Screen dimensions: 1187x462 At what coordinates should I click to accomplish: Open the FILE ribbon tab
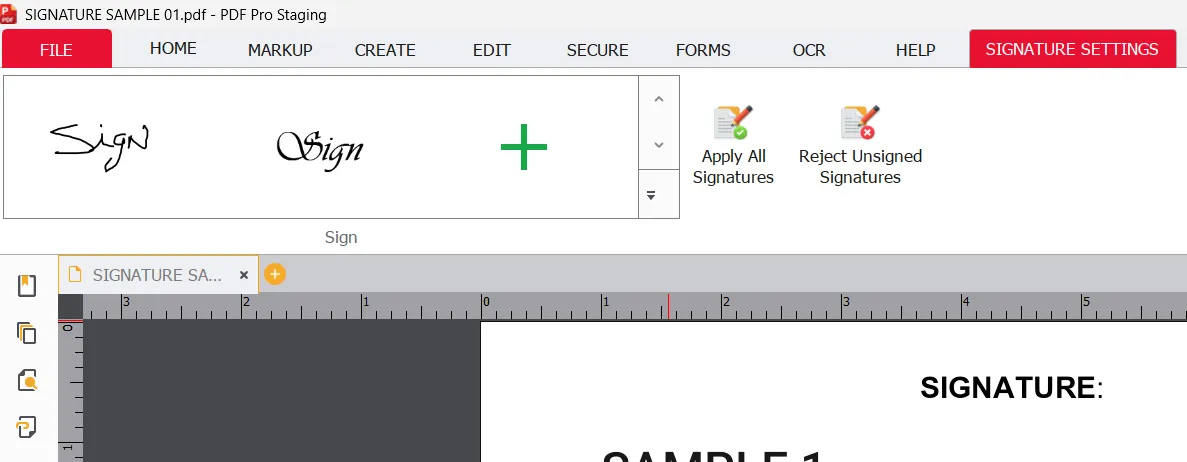pyautogui.click(x=57, y=49)
